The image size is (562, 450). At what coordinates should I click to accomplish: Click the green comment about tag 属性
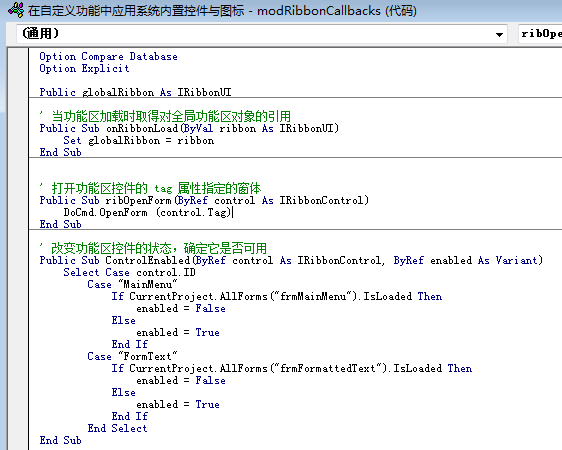[x=151, y=188]
